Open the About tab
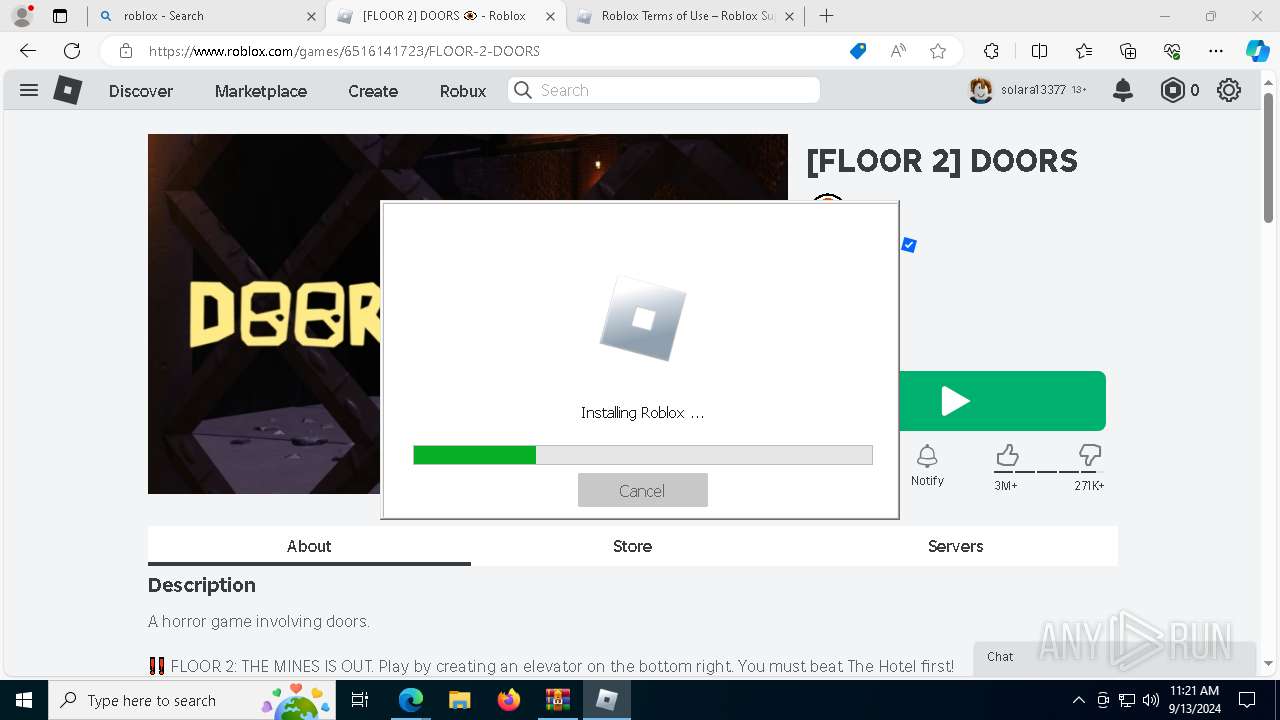 [x=309, y=546]
